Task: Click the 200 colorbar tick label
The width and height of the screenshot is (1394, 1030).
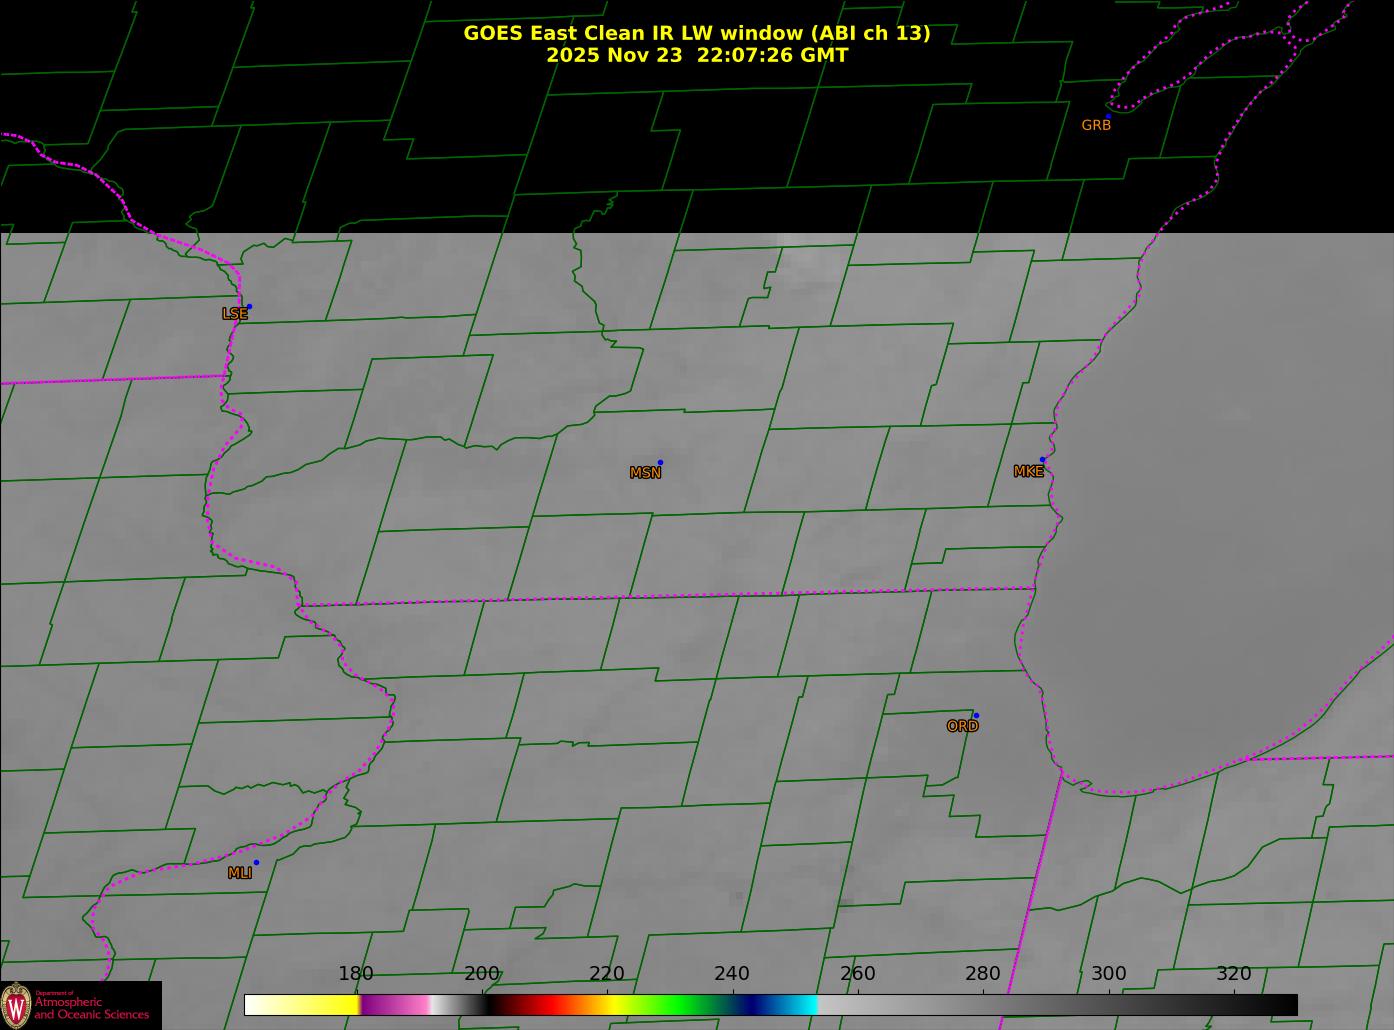Action: (x=482, y=974)
